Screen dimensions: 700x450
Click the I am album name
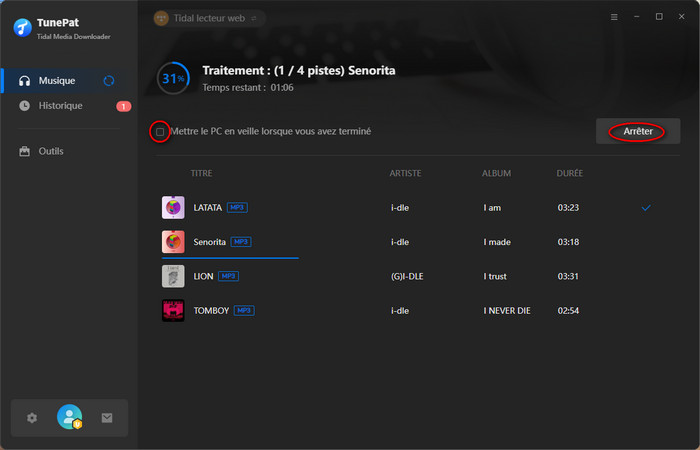492,208
